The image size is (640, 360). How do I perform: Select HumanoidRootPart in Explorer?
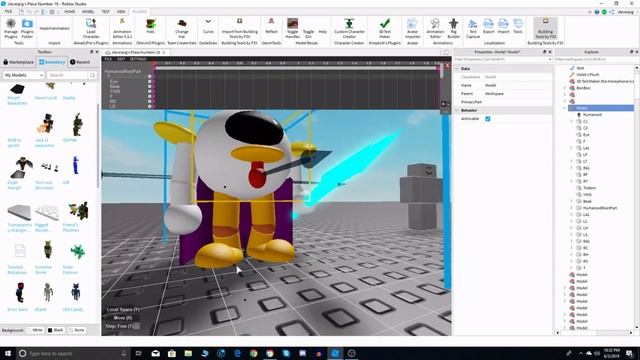point(600,208)
